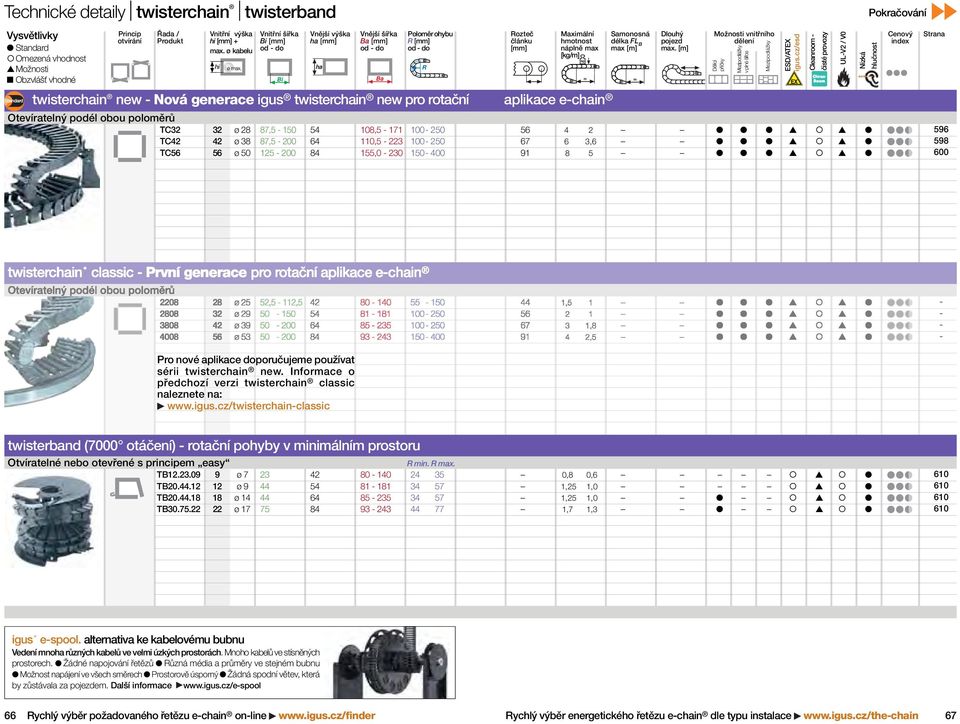The height and width of the screenshot is (724, 960).
Task: Click the square opening icon in twisterchain new section
Action: [x=130, y=147]
